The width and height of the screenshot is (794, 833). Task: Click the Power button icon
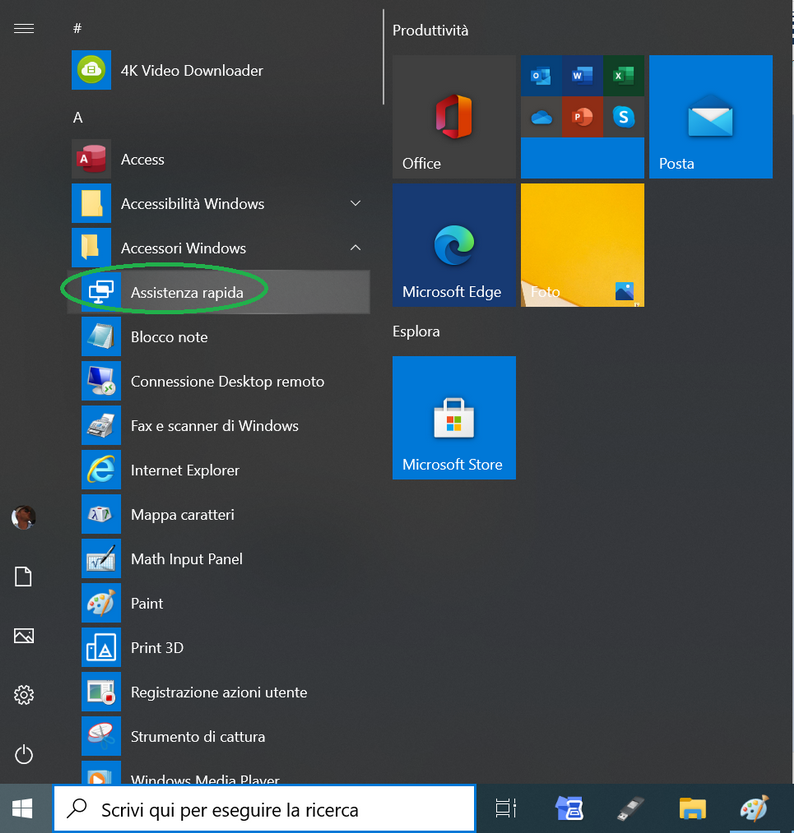pyautogui.click(x=23, y=754)
